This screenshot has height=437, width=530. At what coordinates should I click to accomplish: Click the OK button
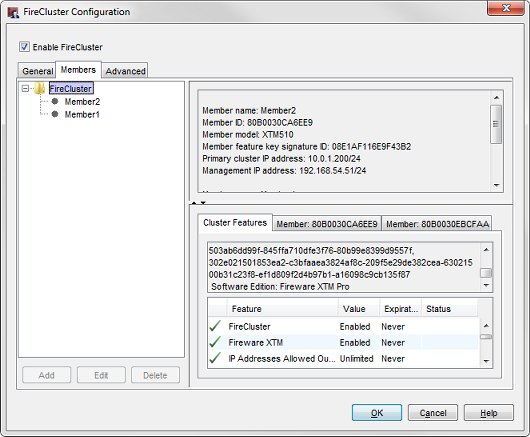click(377, 413)
